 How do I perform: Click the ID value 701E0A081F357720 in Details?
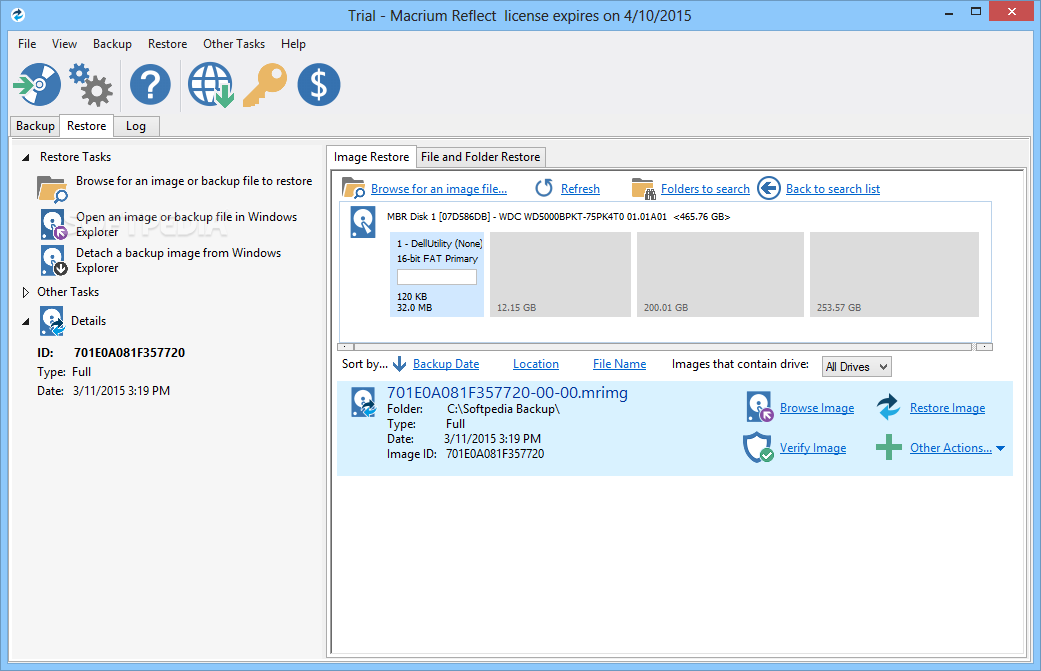pyautogui.click(x=129, y=352)
